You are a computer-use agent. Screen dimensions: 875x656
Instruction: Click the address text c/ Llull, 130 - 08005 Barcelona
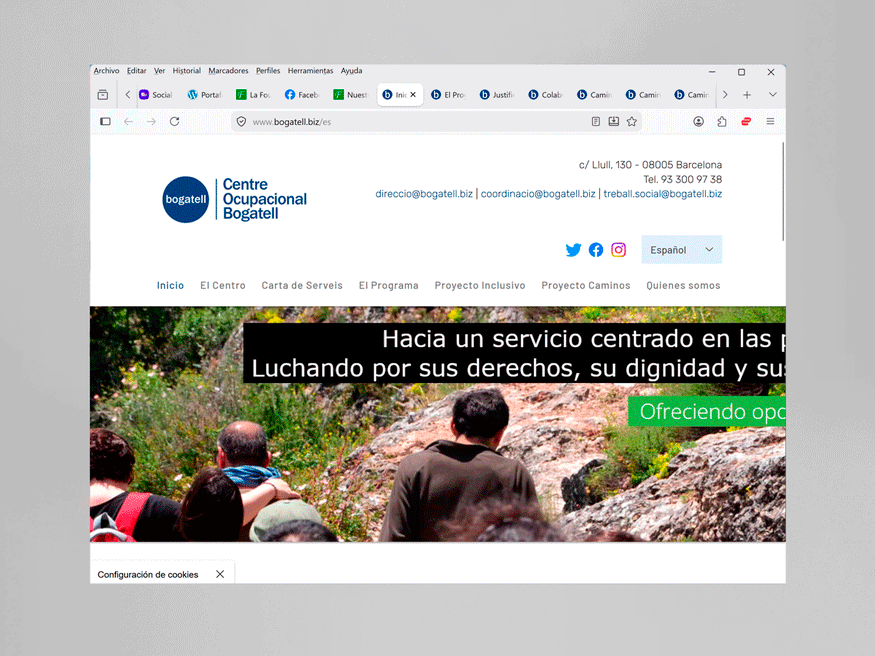pyautogui.click(x=650, y=165)
